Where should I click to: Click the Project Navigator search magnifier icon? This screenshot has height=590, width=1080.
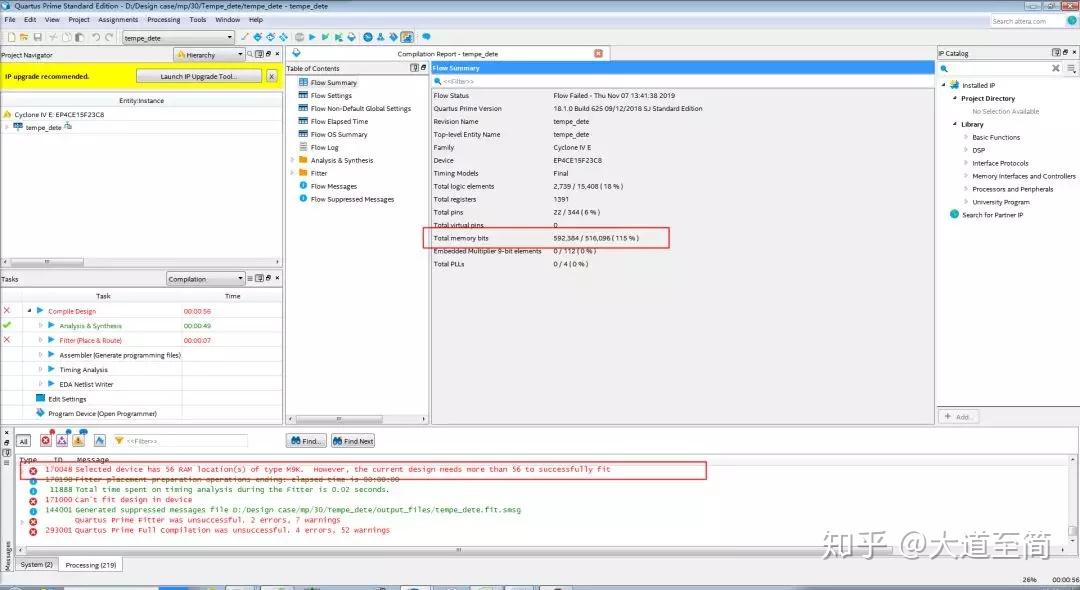[249, 54]
